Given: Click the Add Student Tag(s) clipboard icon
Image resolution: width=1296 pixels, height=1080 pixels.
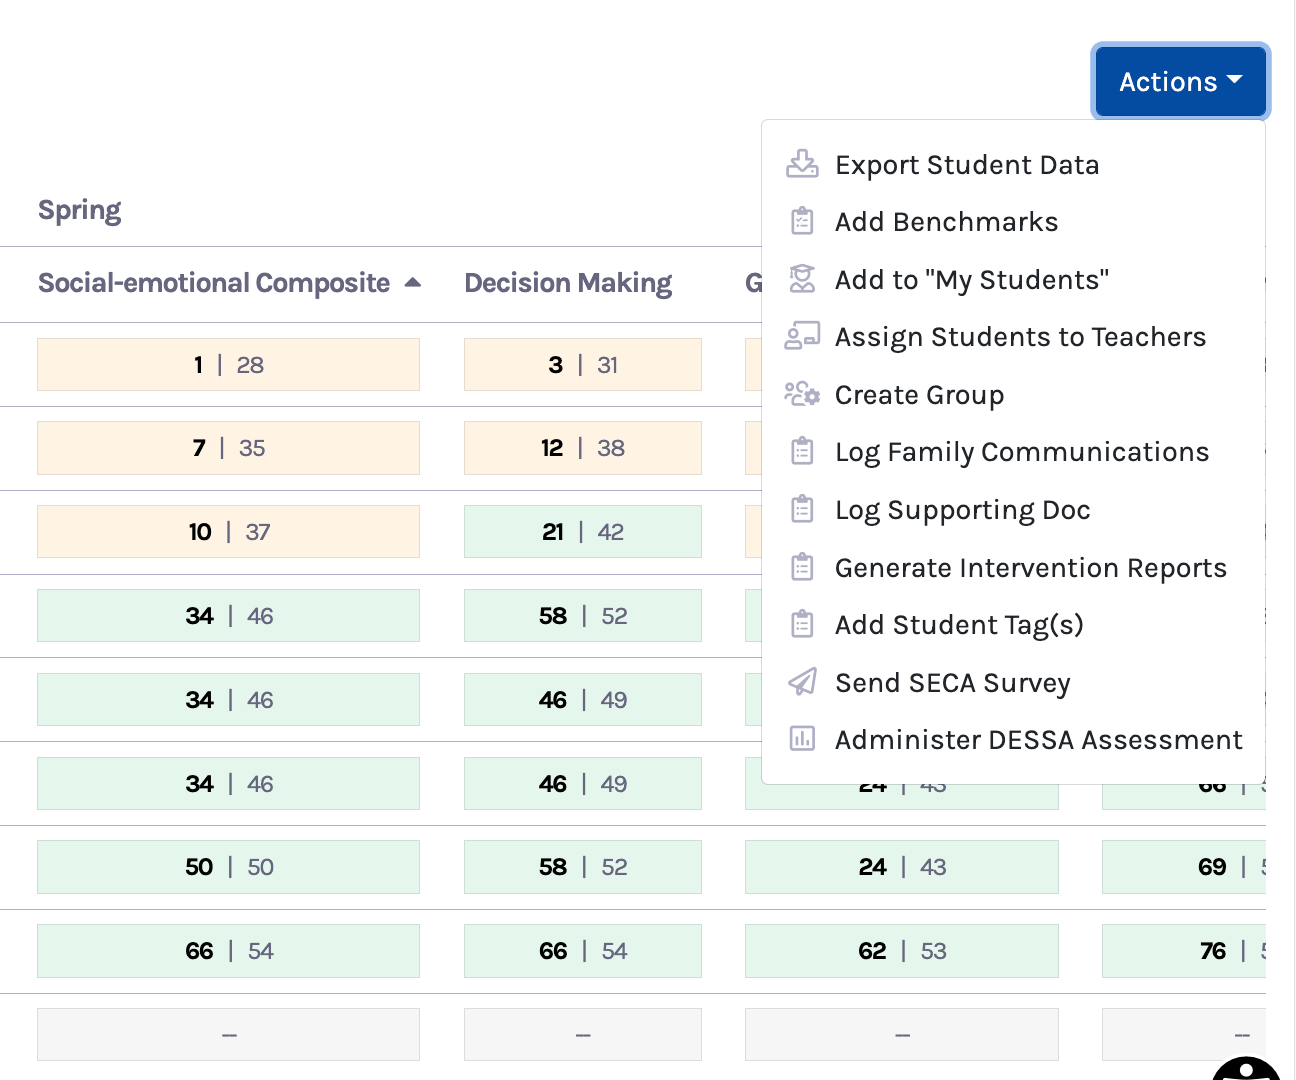Looking at the screenshot, I should point(802,624).
